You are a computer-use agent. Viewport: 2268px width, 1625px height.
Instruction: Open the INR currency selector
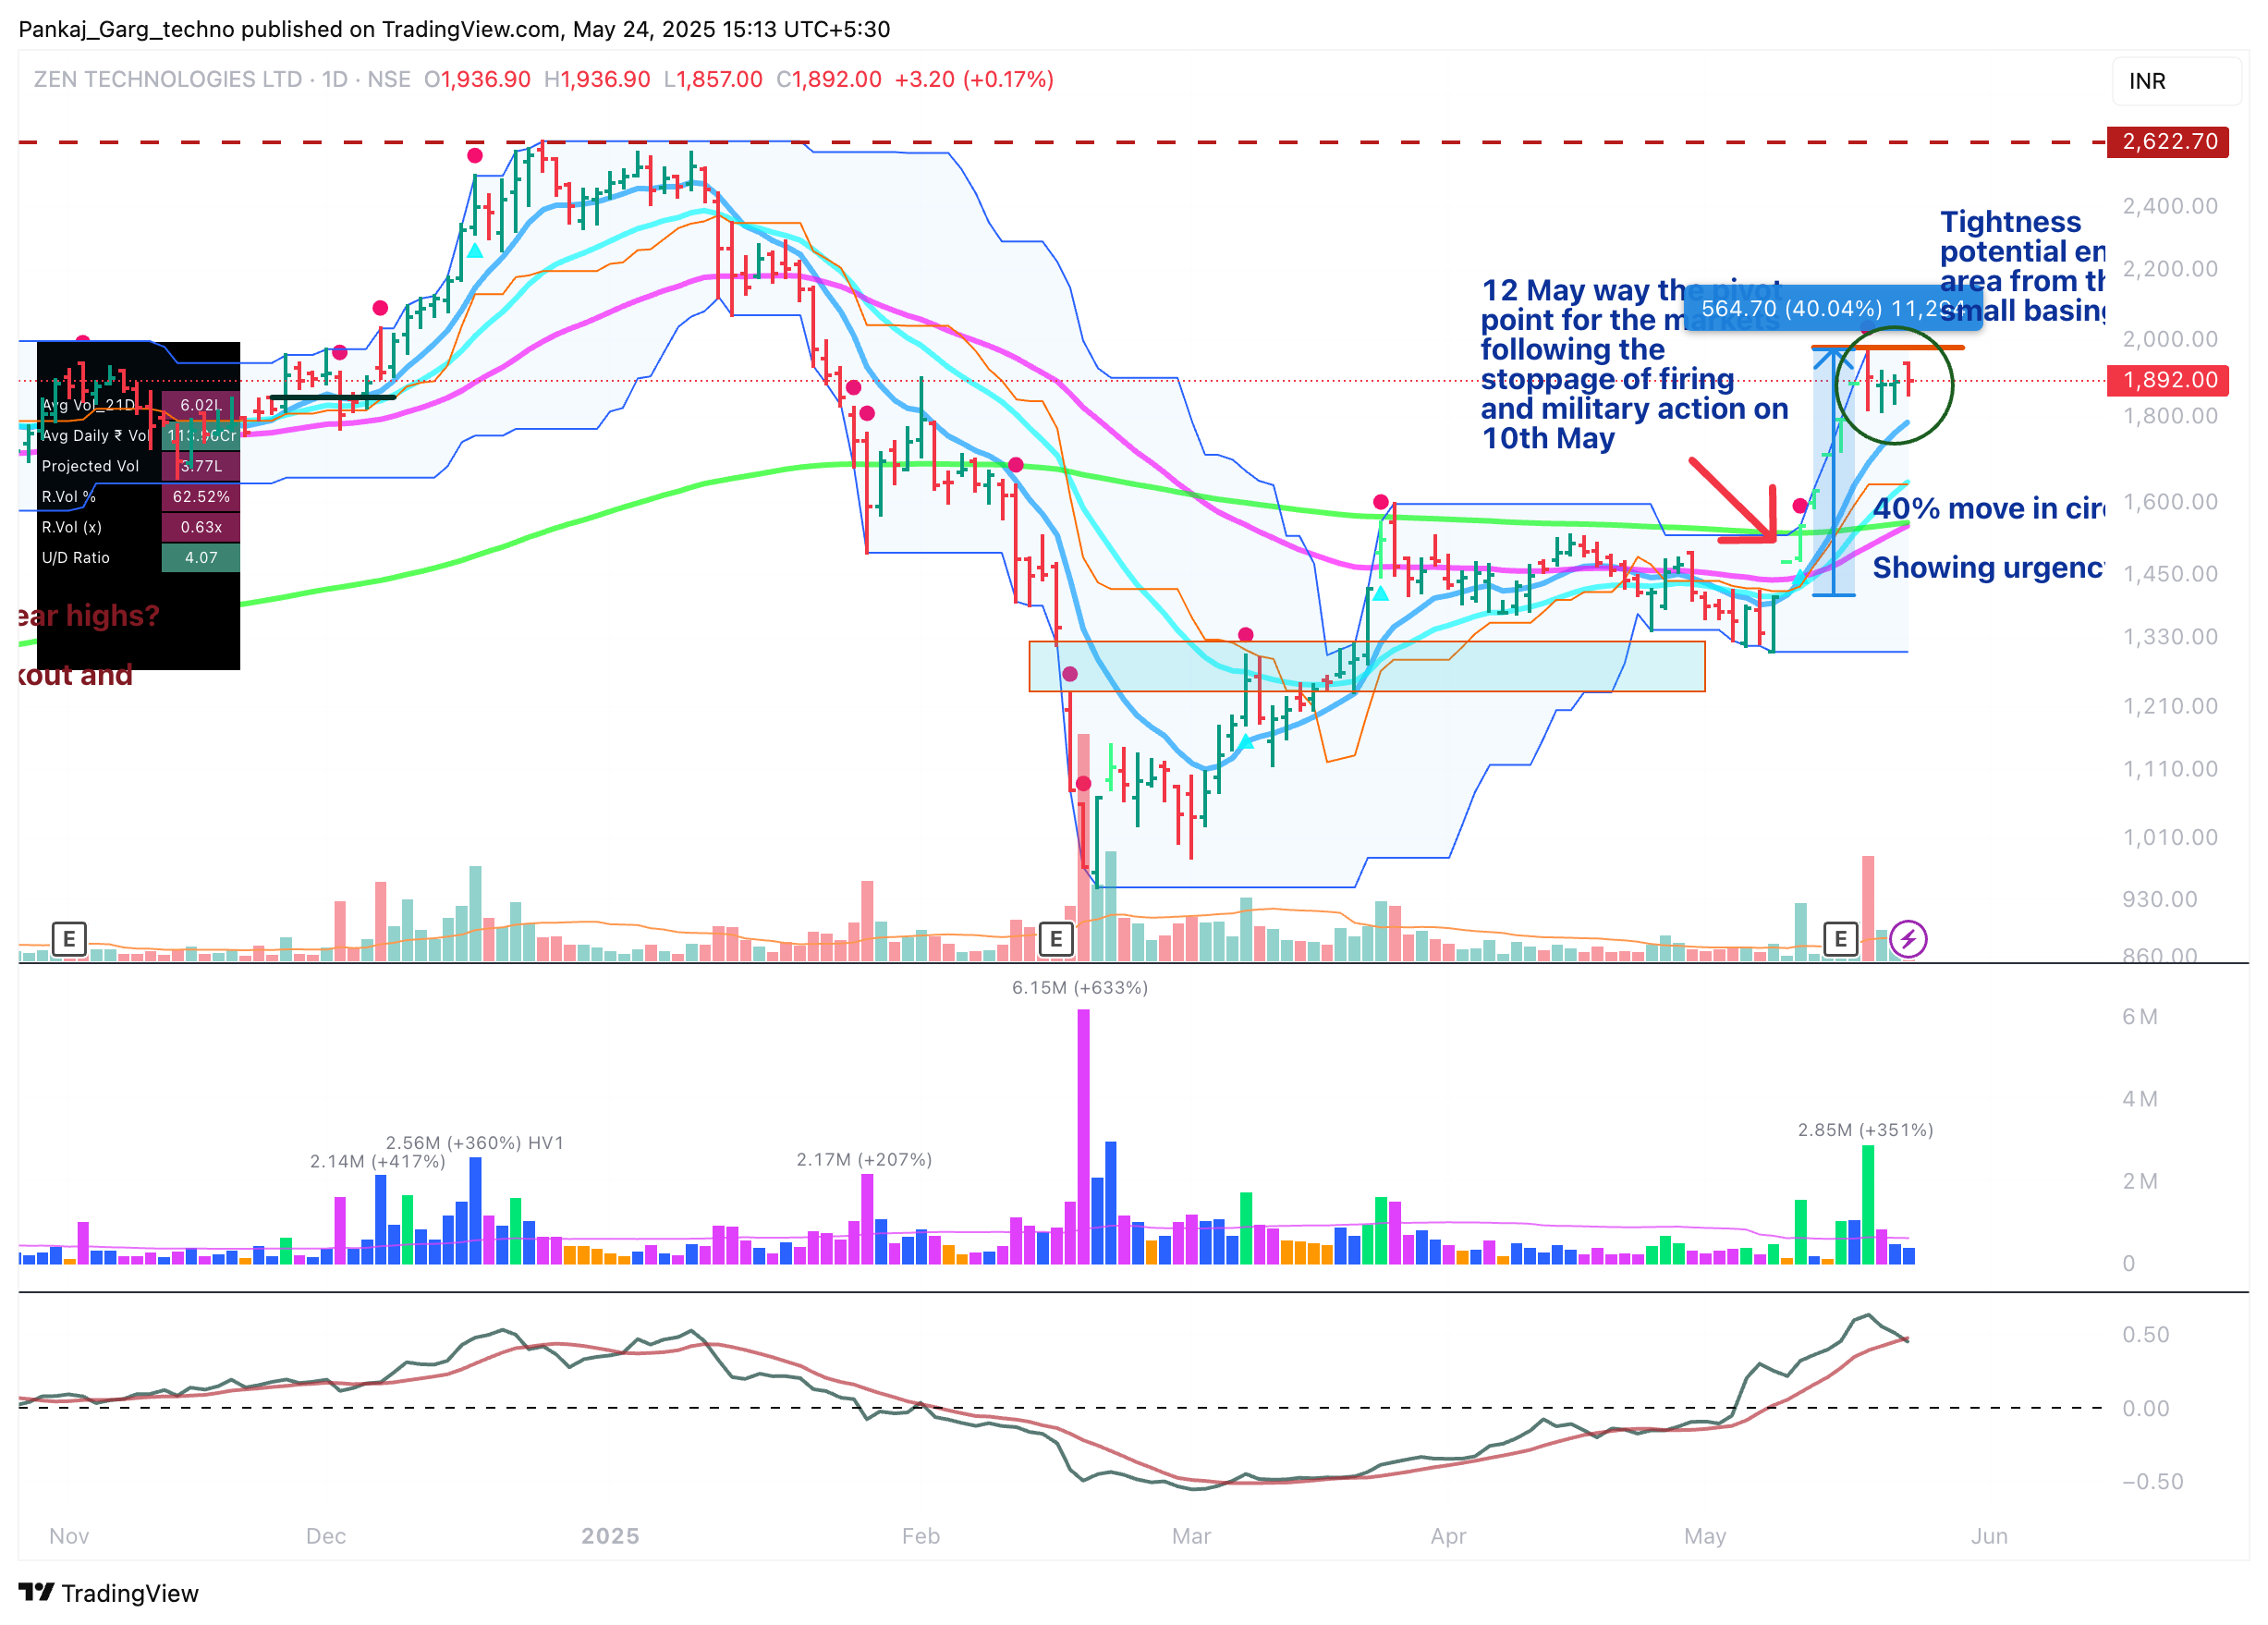pyautogui.click(x=2176, y=81)
